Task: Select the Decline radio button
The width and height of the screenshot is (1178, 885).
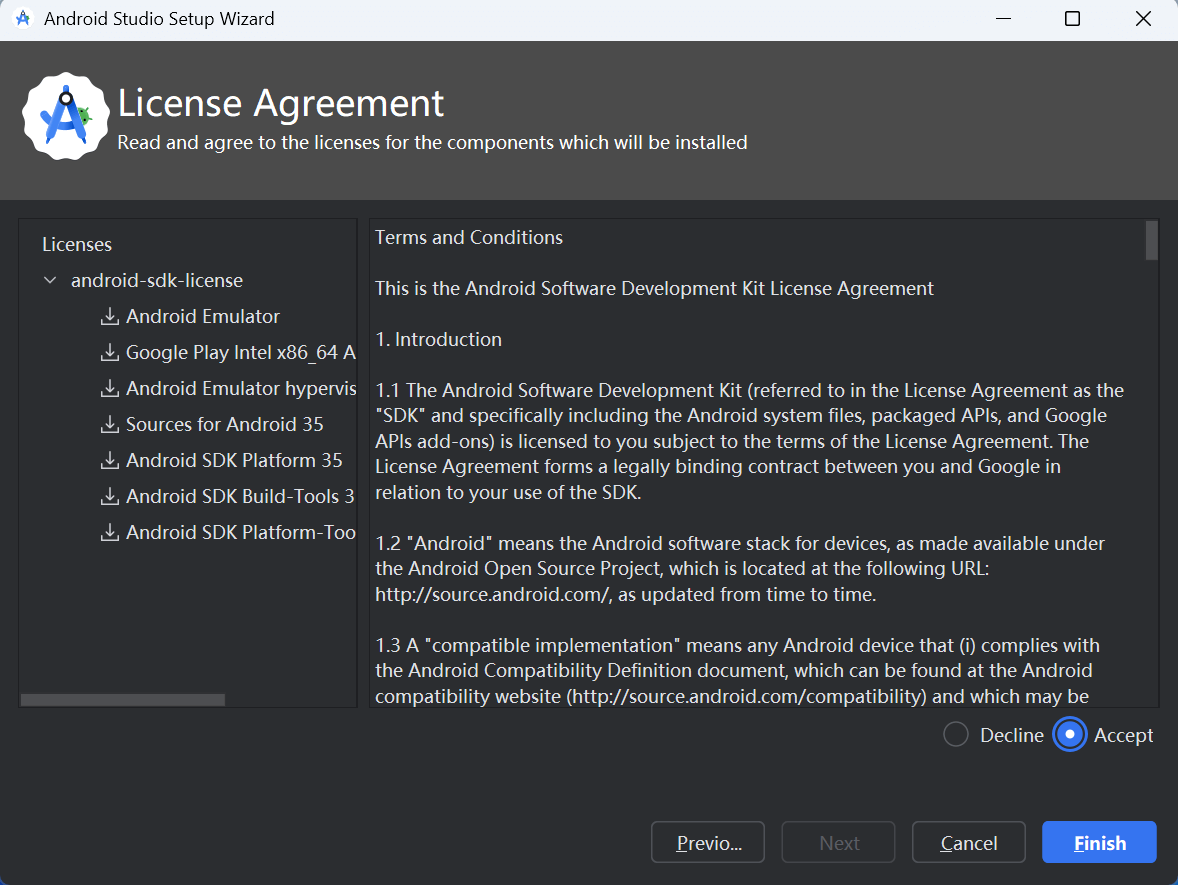Action: coord(956,735)
